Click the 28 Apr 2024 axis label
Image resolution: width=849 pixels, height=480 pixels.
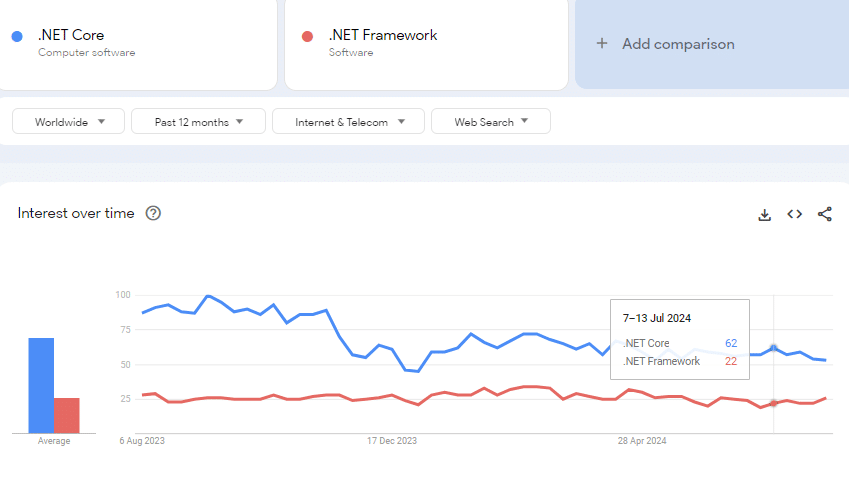[642, 440]
